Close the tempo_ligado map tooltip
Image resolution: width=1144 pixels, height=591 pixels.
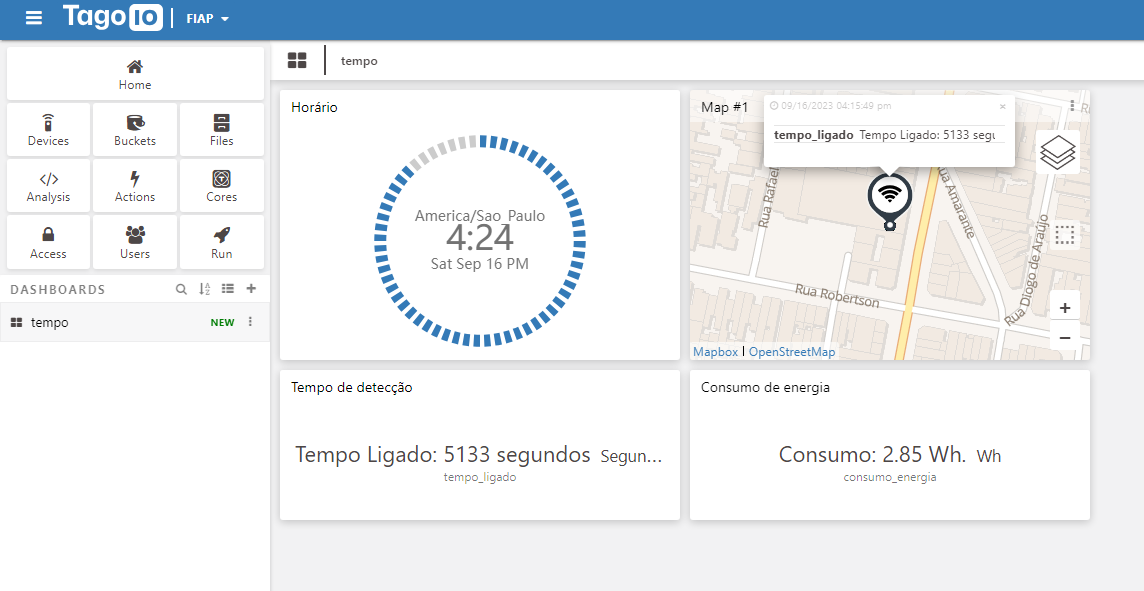coord(1003,106)
